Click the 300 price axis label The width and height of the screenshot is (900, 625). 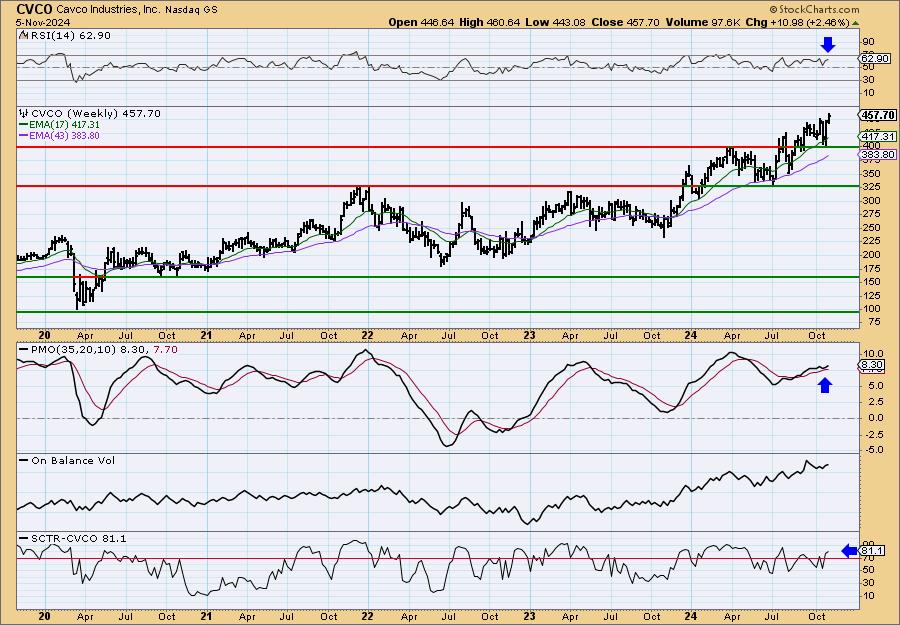click(871, 200)
